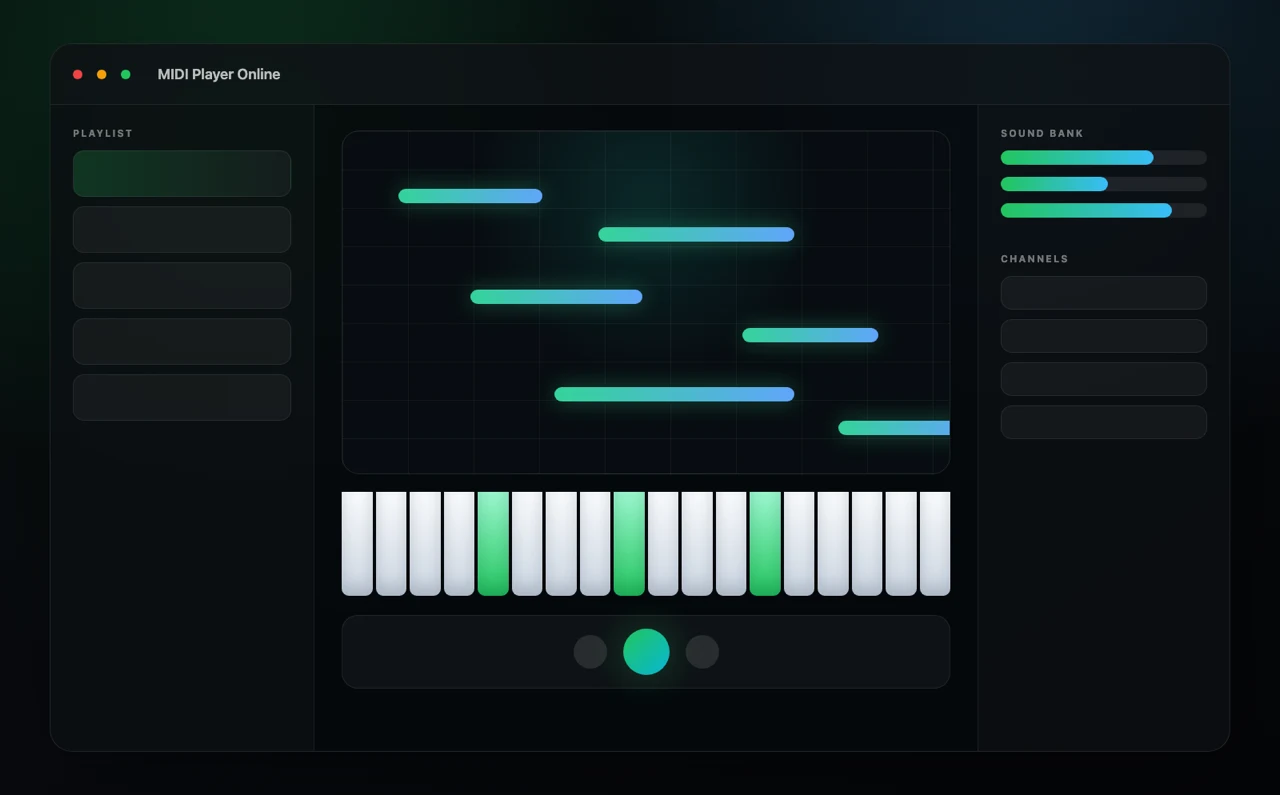Select the fourth and last Channels row
Screen dimensions: 1280x795
(x=1104, y=422)
